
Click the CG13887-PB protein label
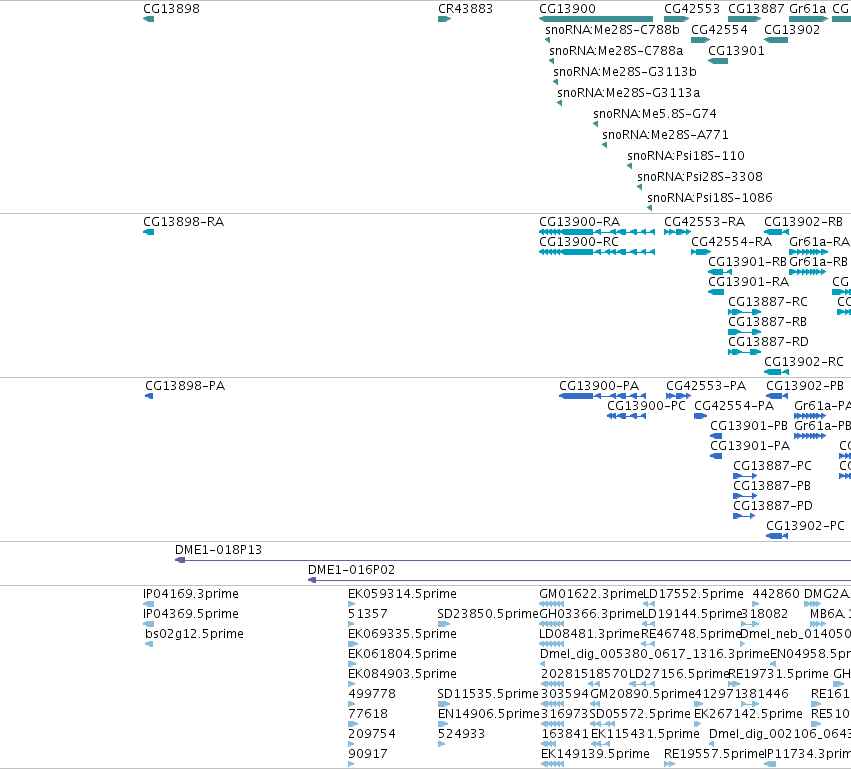tap(772, 486)
